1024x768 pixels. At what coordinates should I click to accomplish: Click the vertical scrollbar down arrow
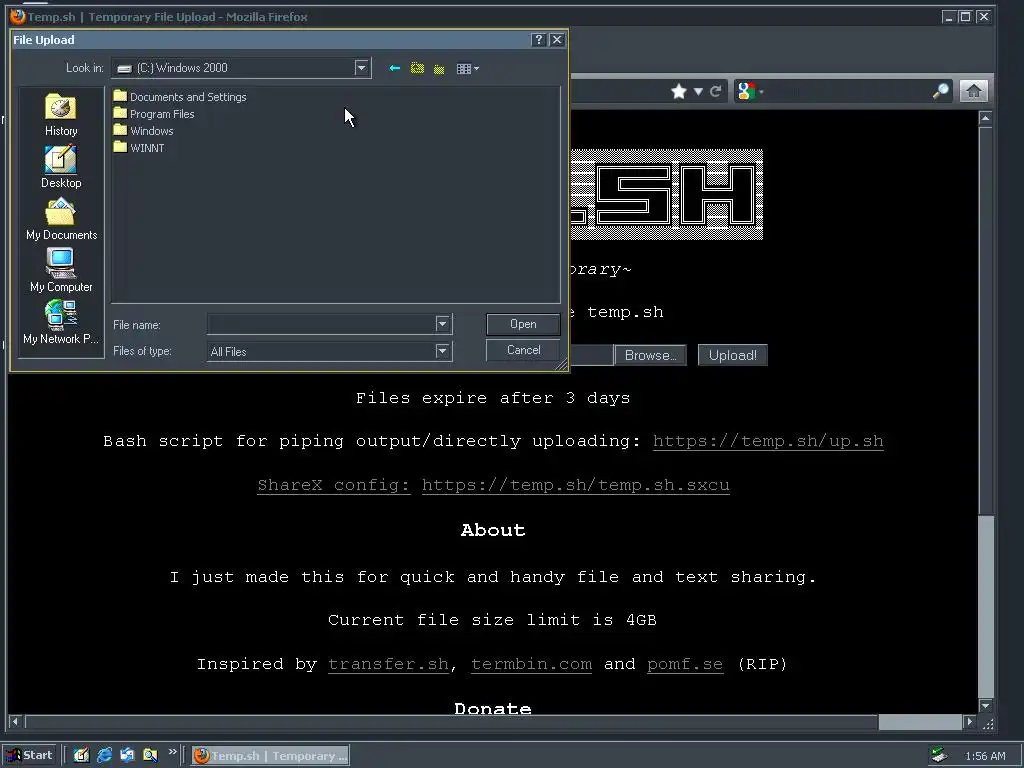click(x=986, y=706)
